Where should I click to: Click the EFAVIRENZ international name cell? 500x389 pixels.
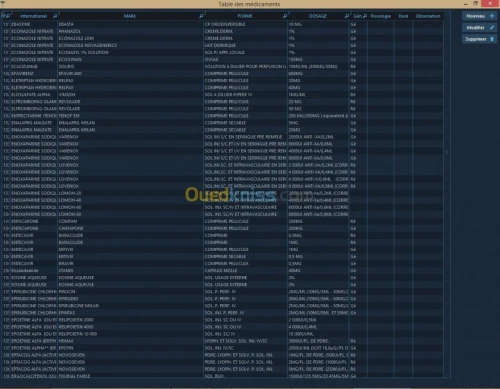coord(34,73)
